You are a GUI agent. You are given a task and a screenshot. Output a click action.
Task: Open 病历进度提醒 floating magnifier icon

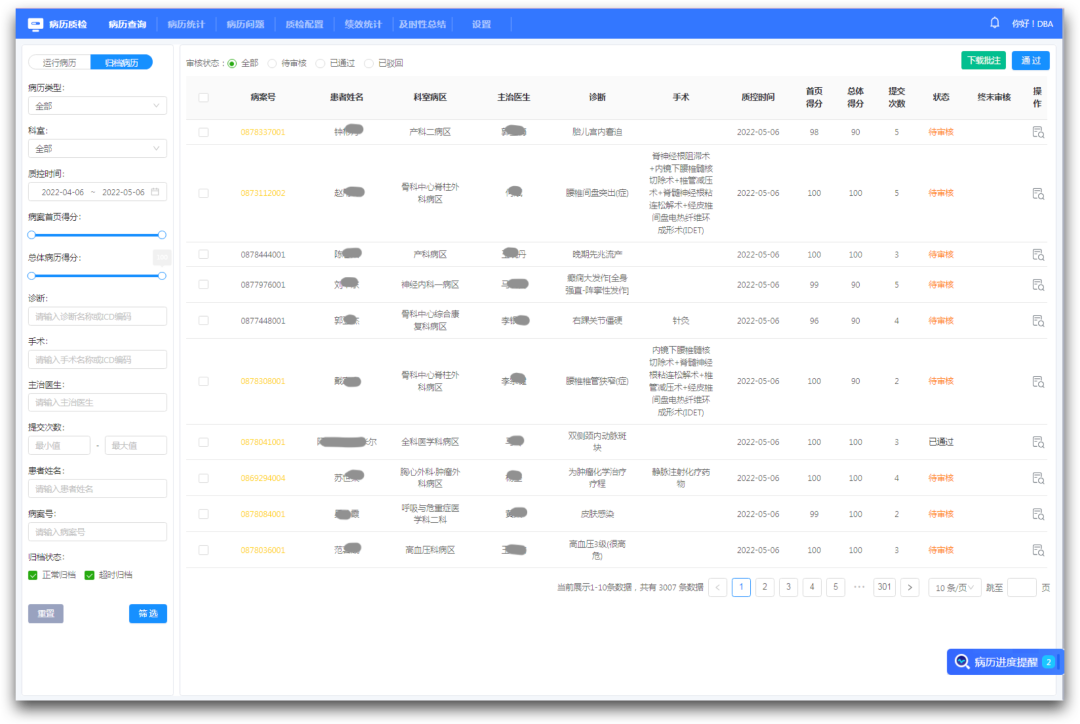[962, 662]
